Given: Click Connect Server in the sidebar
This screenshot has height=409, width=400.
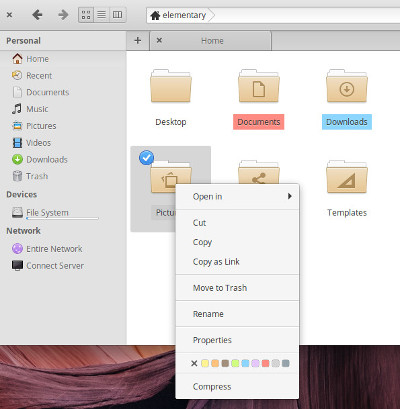Looking at the screenshot, I should [x=48, y=266].
